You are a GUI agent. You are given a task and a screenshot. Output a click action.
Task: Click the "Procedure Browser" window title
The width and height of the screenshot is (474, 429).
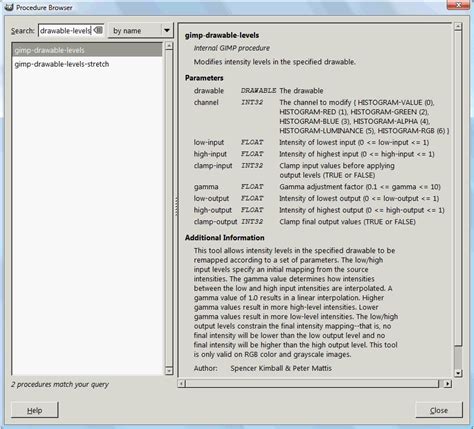point(44,7)
